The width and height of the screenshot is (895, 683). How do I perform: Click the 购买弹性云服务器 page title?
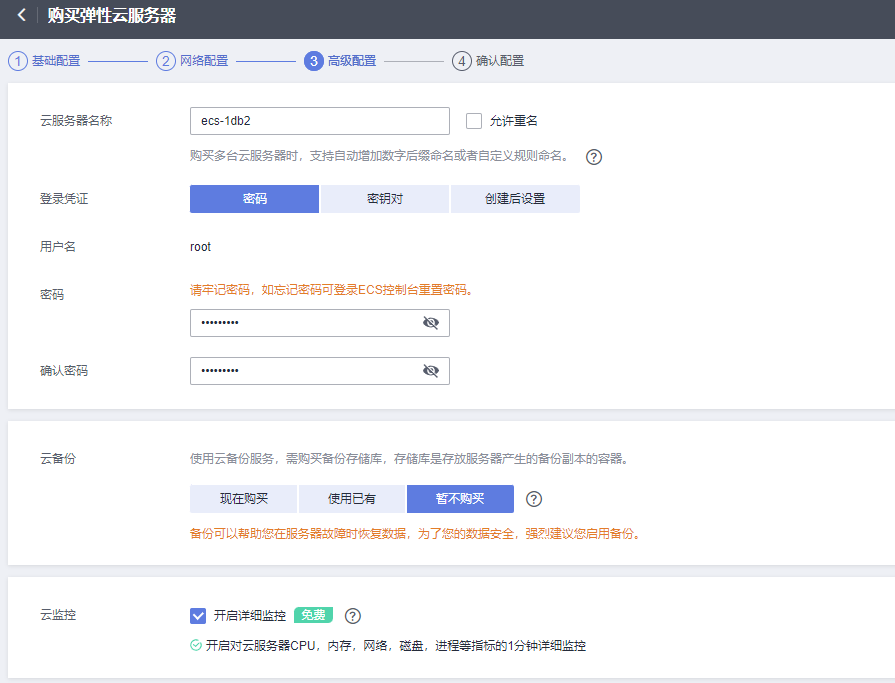tap(112, 15)
